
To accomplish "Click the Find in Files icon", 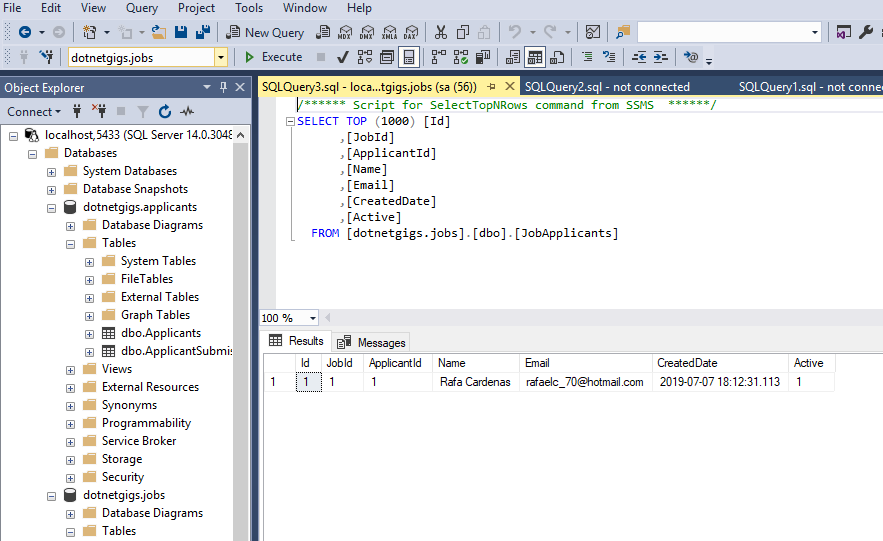I will [x=622, y=32].
